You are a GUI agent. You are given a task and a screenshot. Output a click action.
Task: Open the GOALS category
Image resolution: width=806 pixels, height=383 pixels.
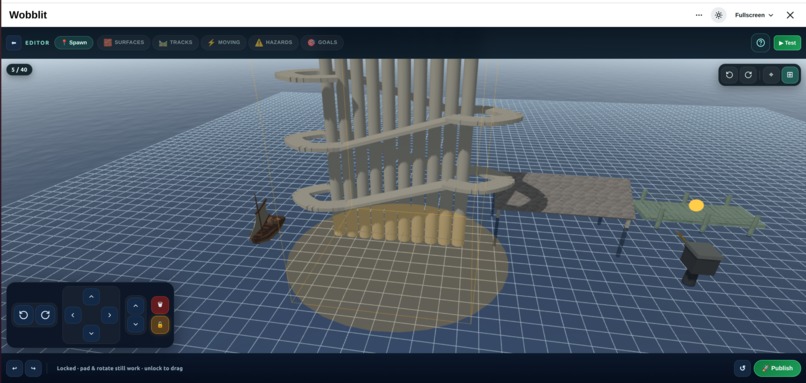point(322,43)
